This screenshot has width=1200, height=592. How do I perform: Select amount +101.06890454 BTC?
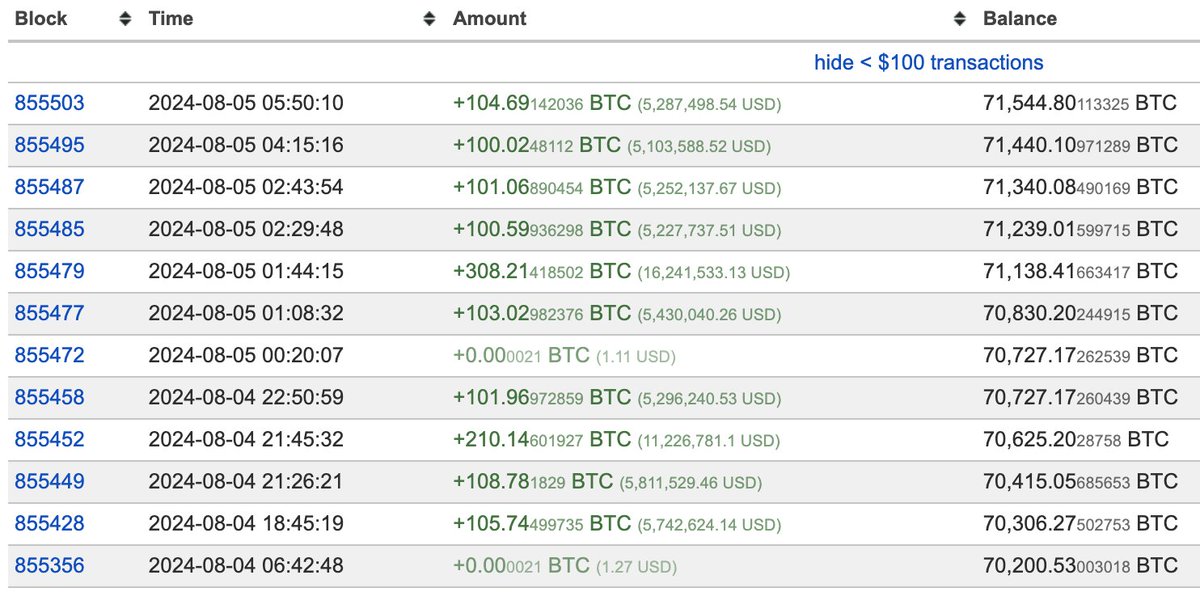(542, 187)
